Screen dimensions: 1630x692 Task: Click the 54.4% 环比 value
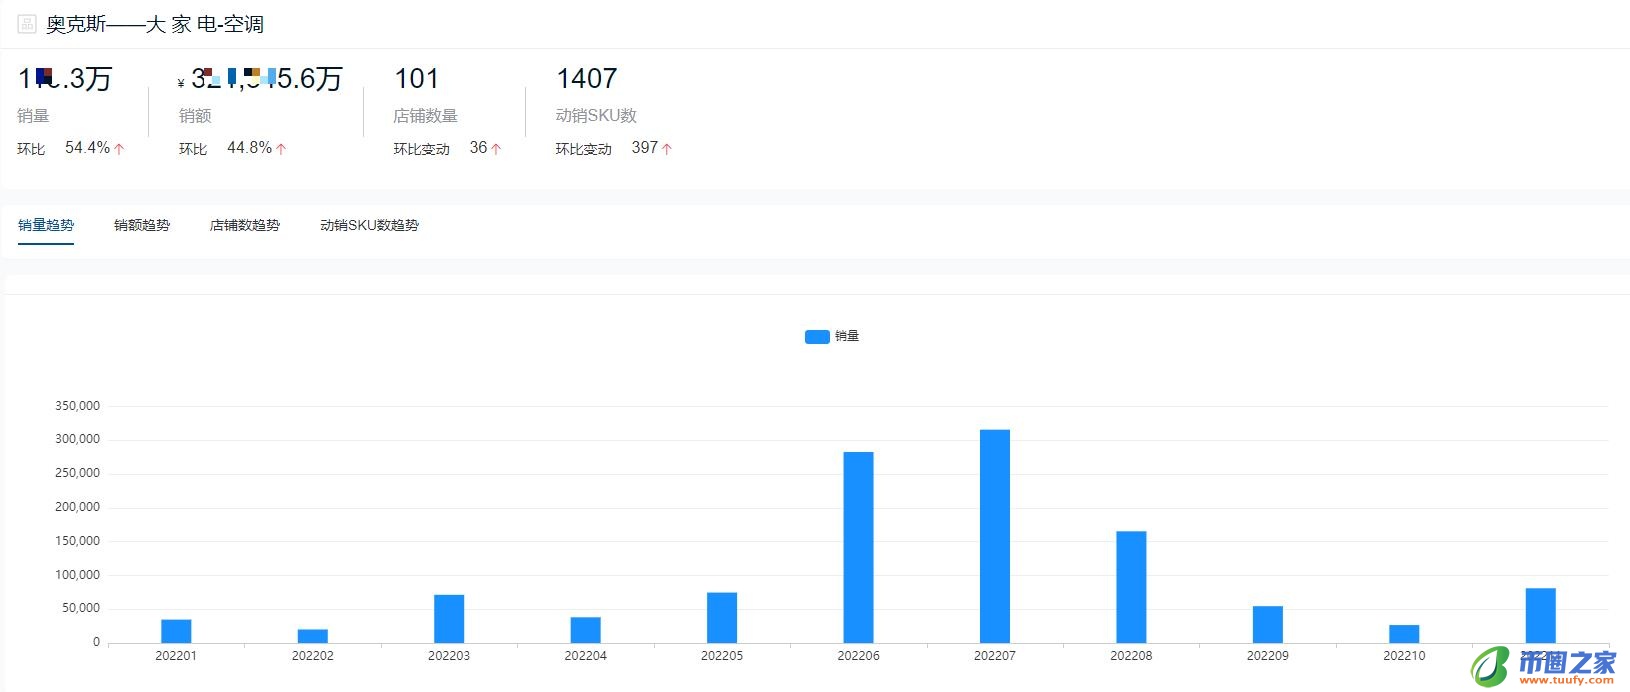click(x=87, y=148)
